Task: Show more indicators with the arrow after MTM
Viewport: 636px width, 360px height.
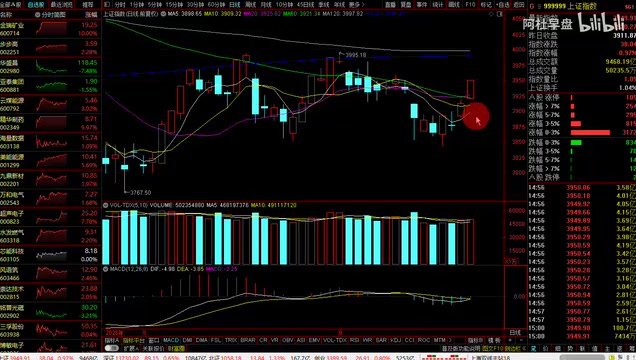Action: point(450,340)
